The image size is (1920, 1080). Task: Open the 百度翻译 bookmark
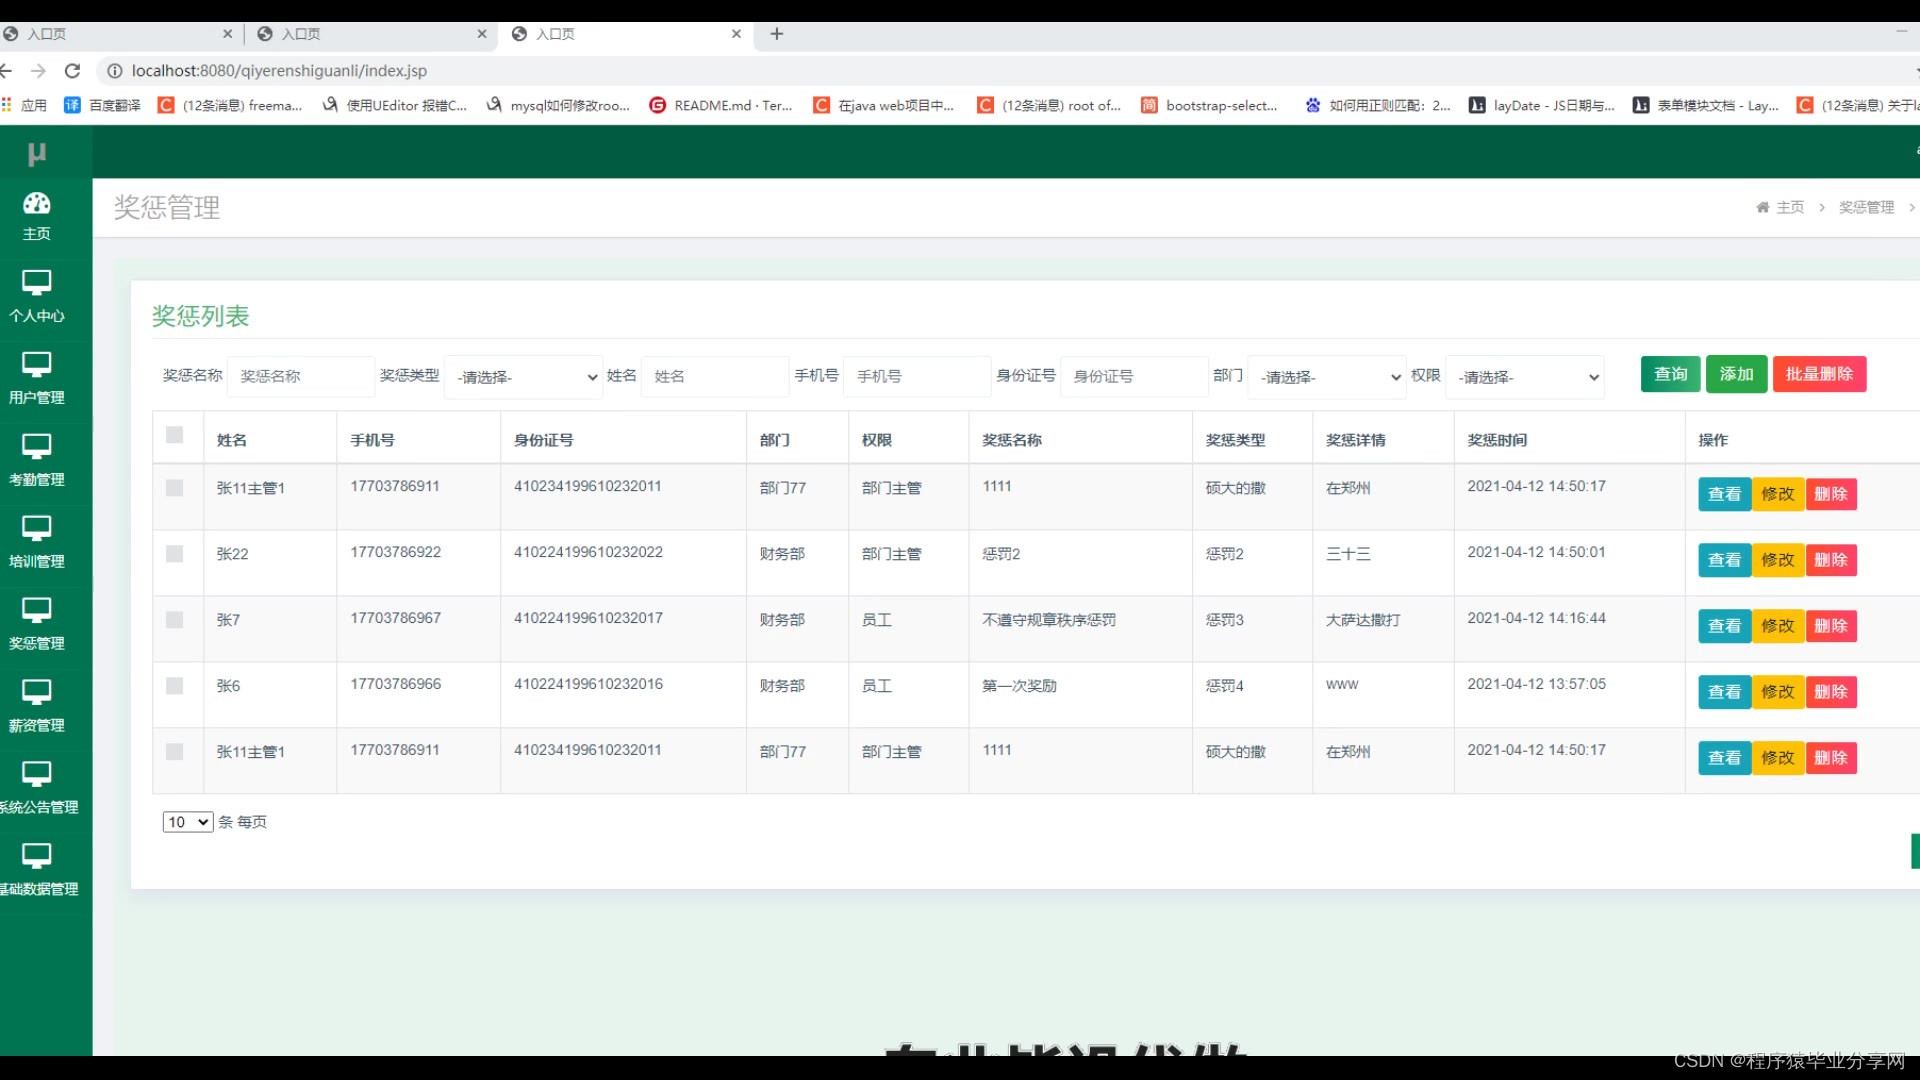[103, 105]
